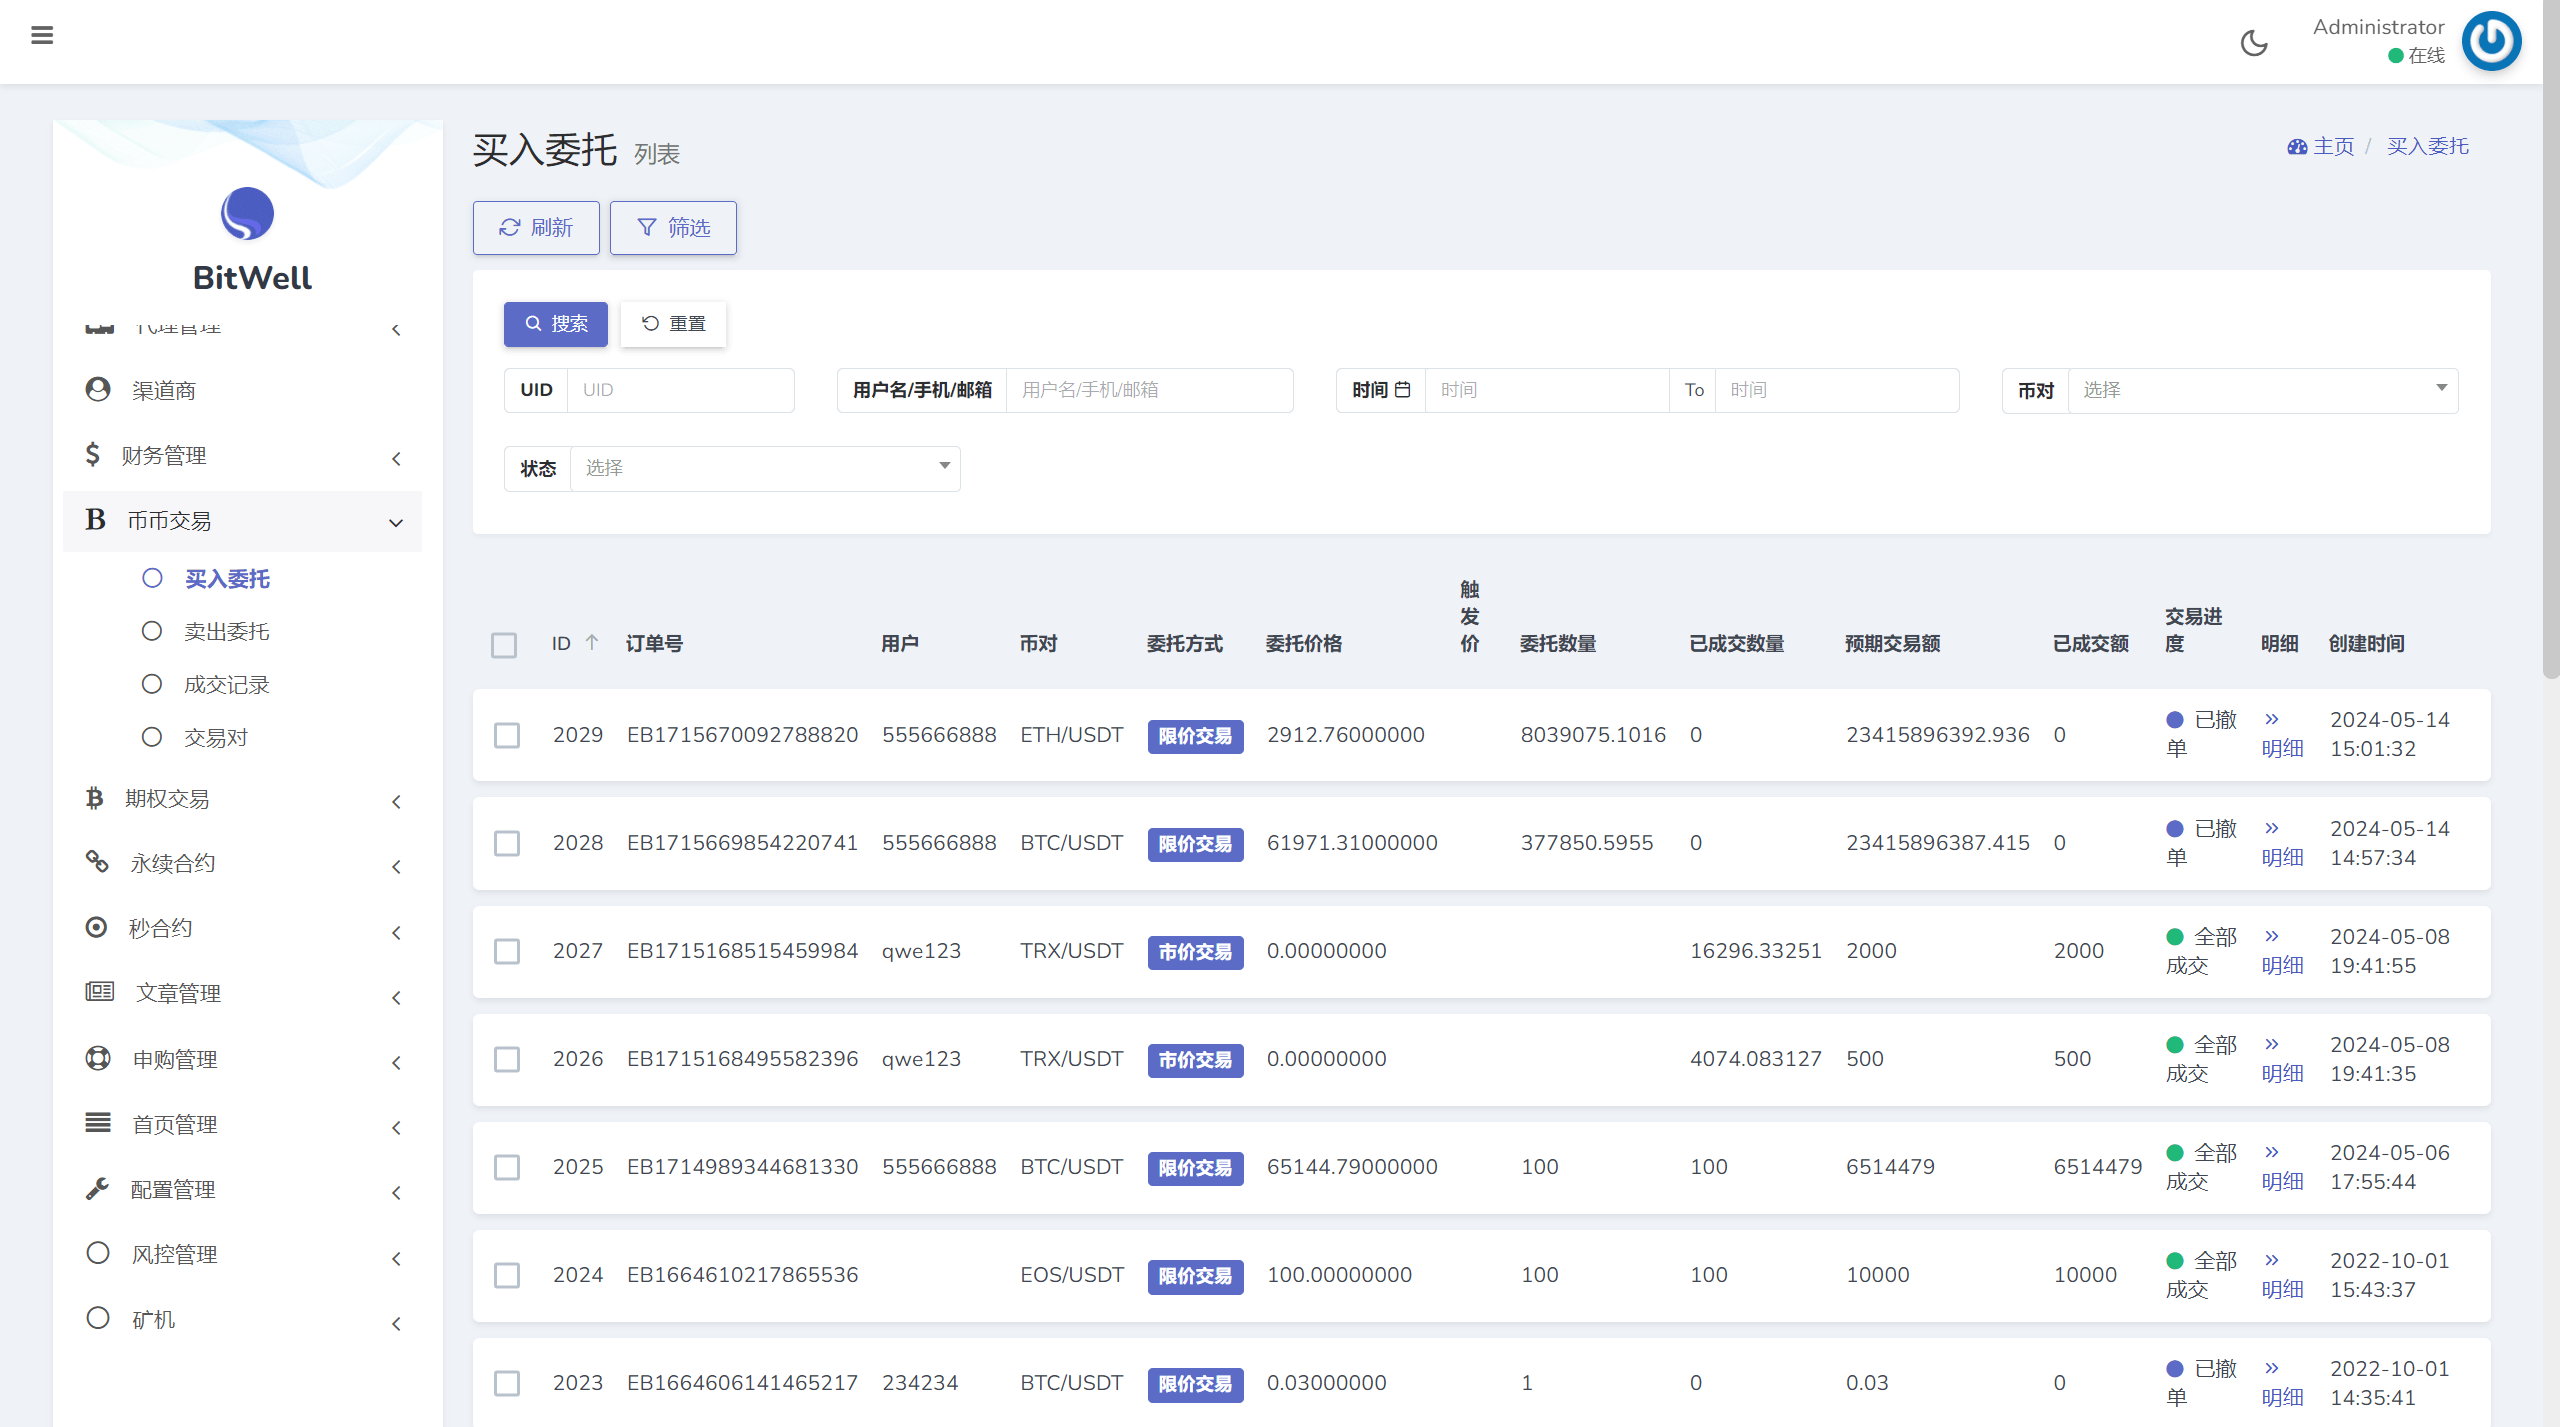Click the 渠道商 user icon
The width and height of the screenshot is (2560, 1427).
(98, 390)
